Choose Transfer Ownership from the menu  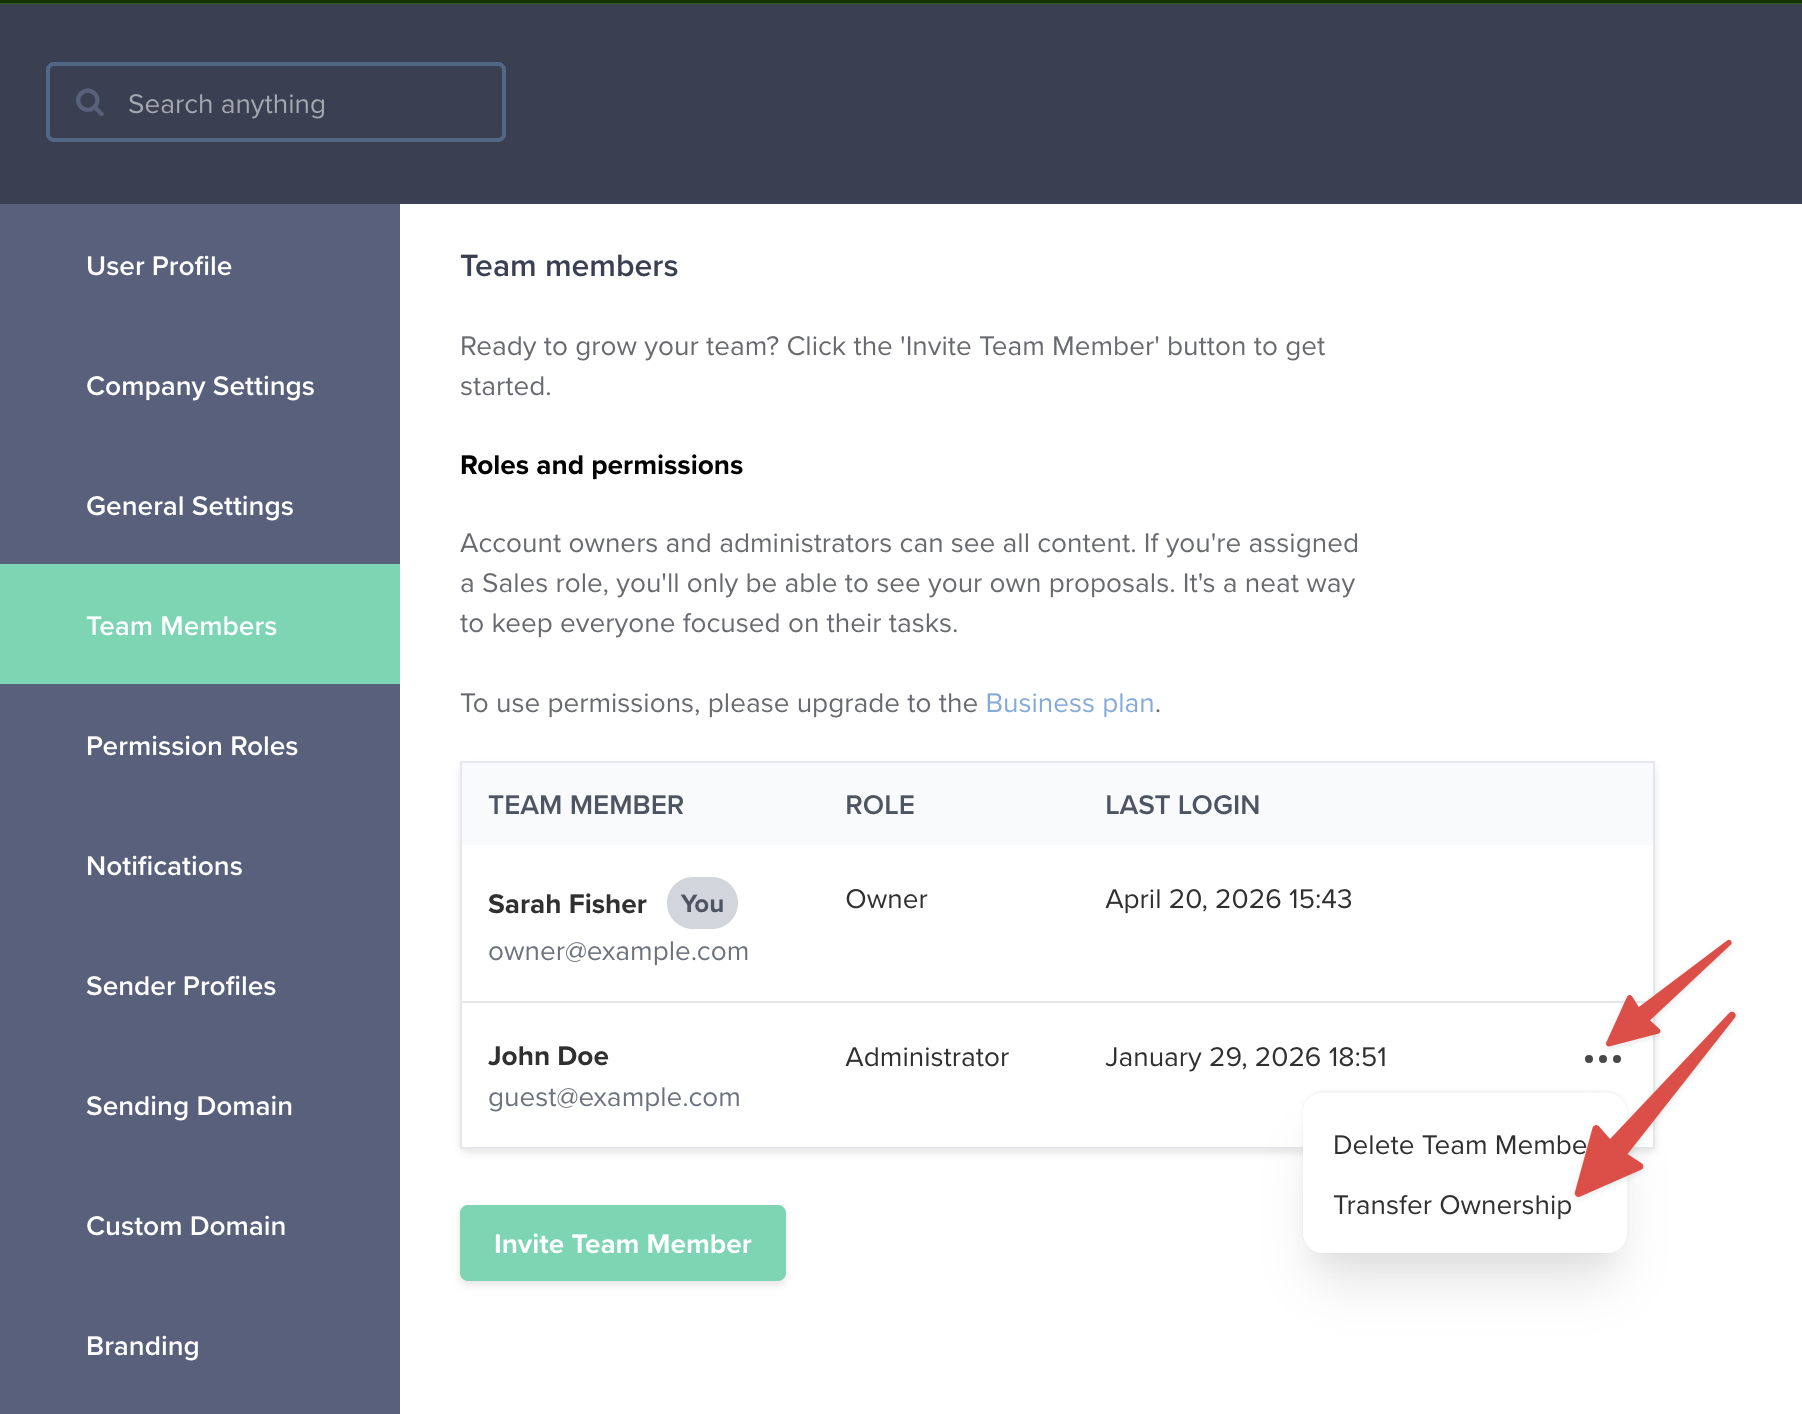[x=1451, y=1205]
